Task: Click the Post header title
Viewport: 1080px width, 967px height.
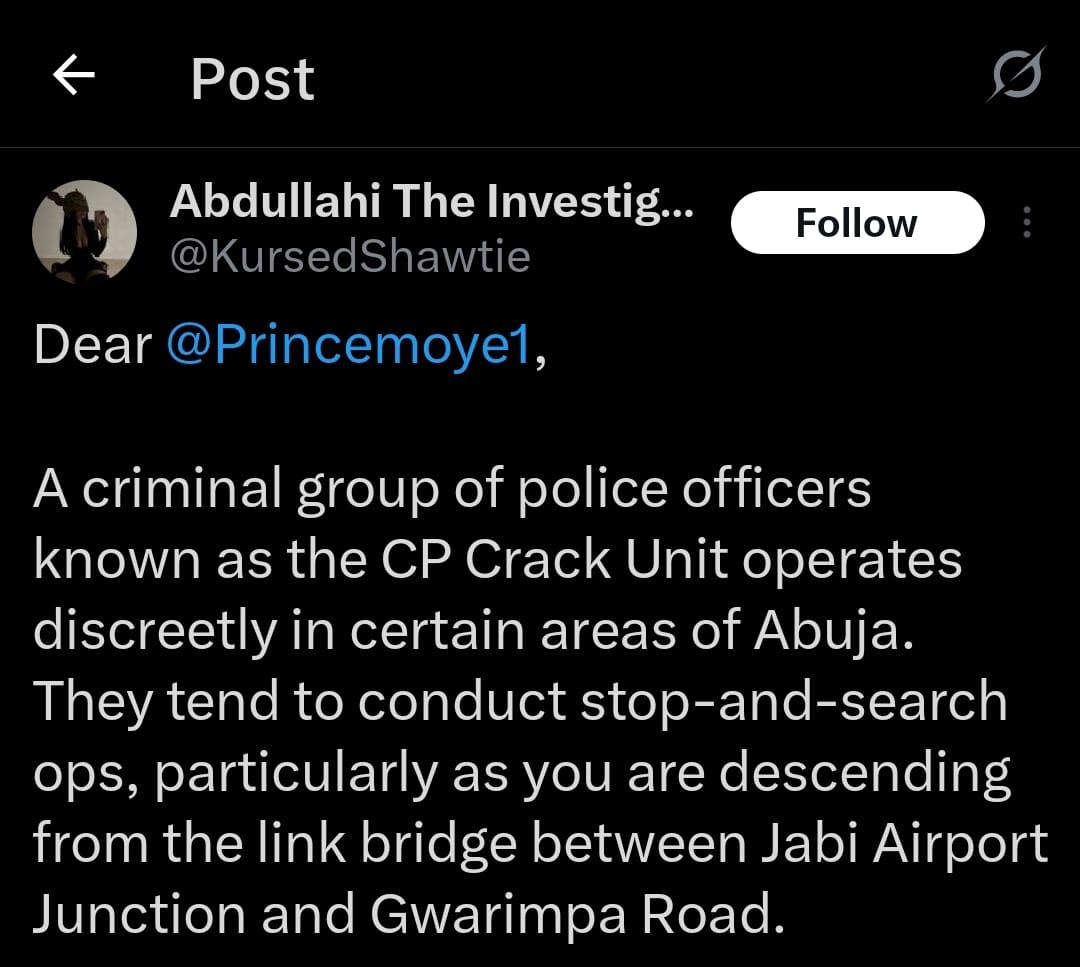Action: click(x=252, y=79)
